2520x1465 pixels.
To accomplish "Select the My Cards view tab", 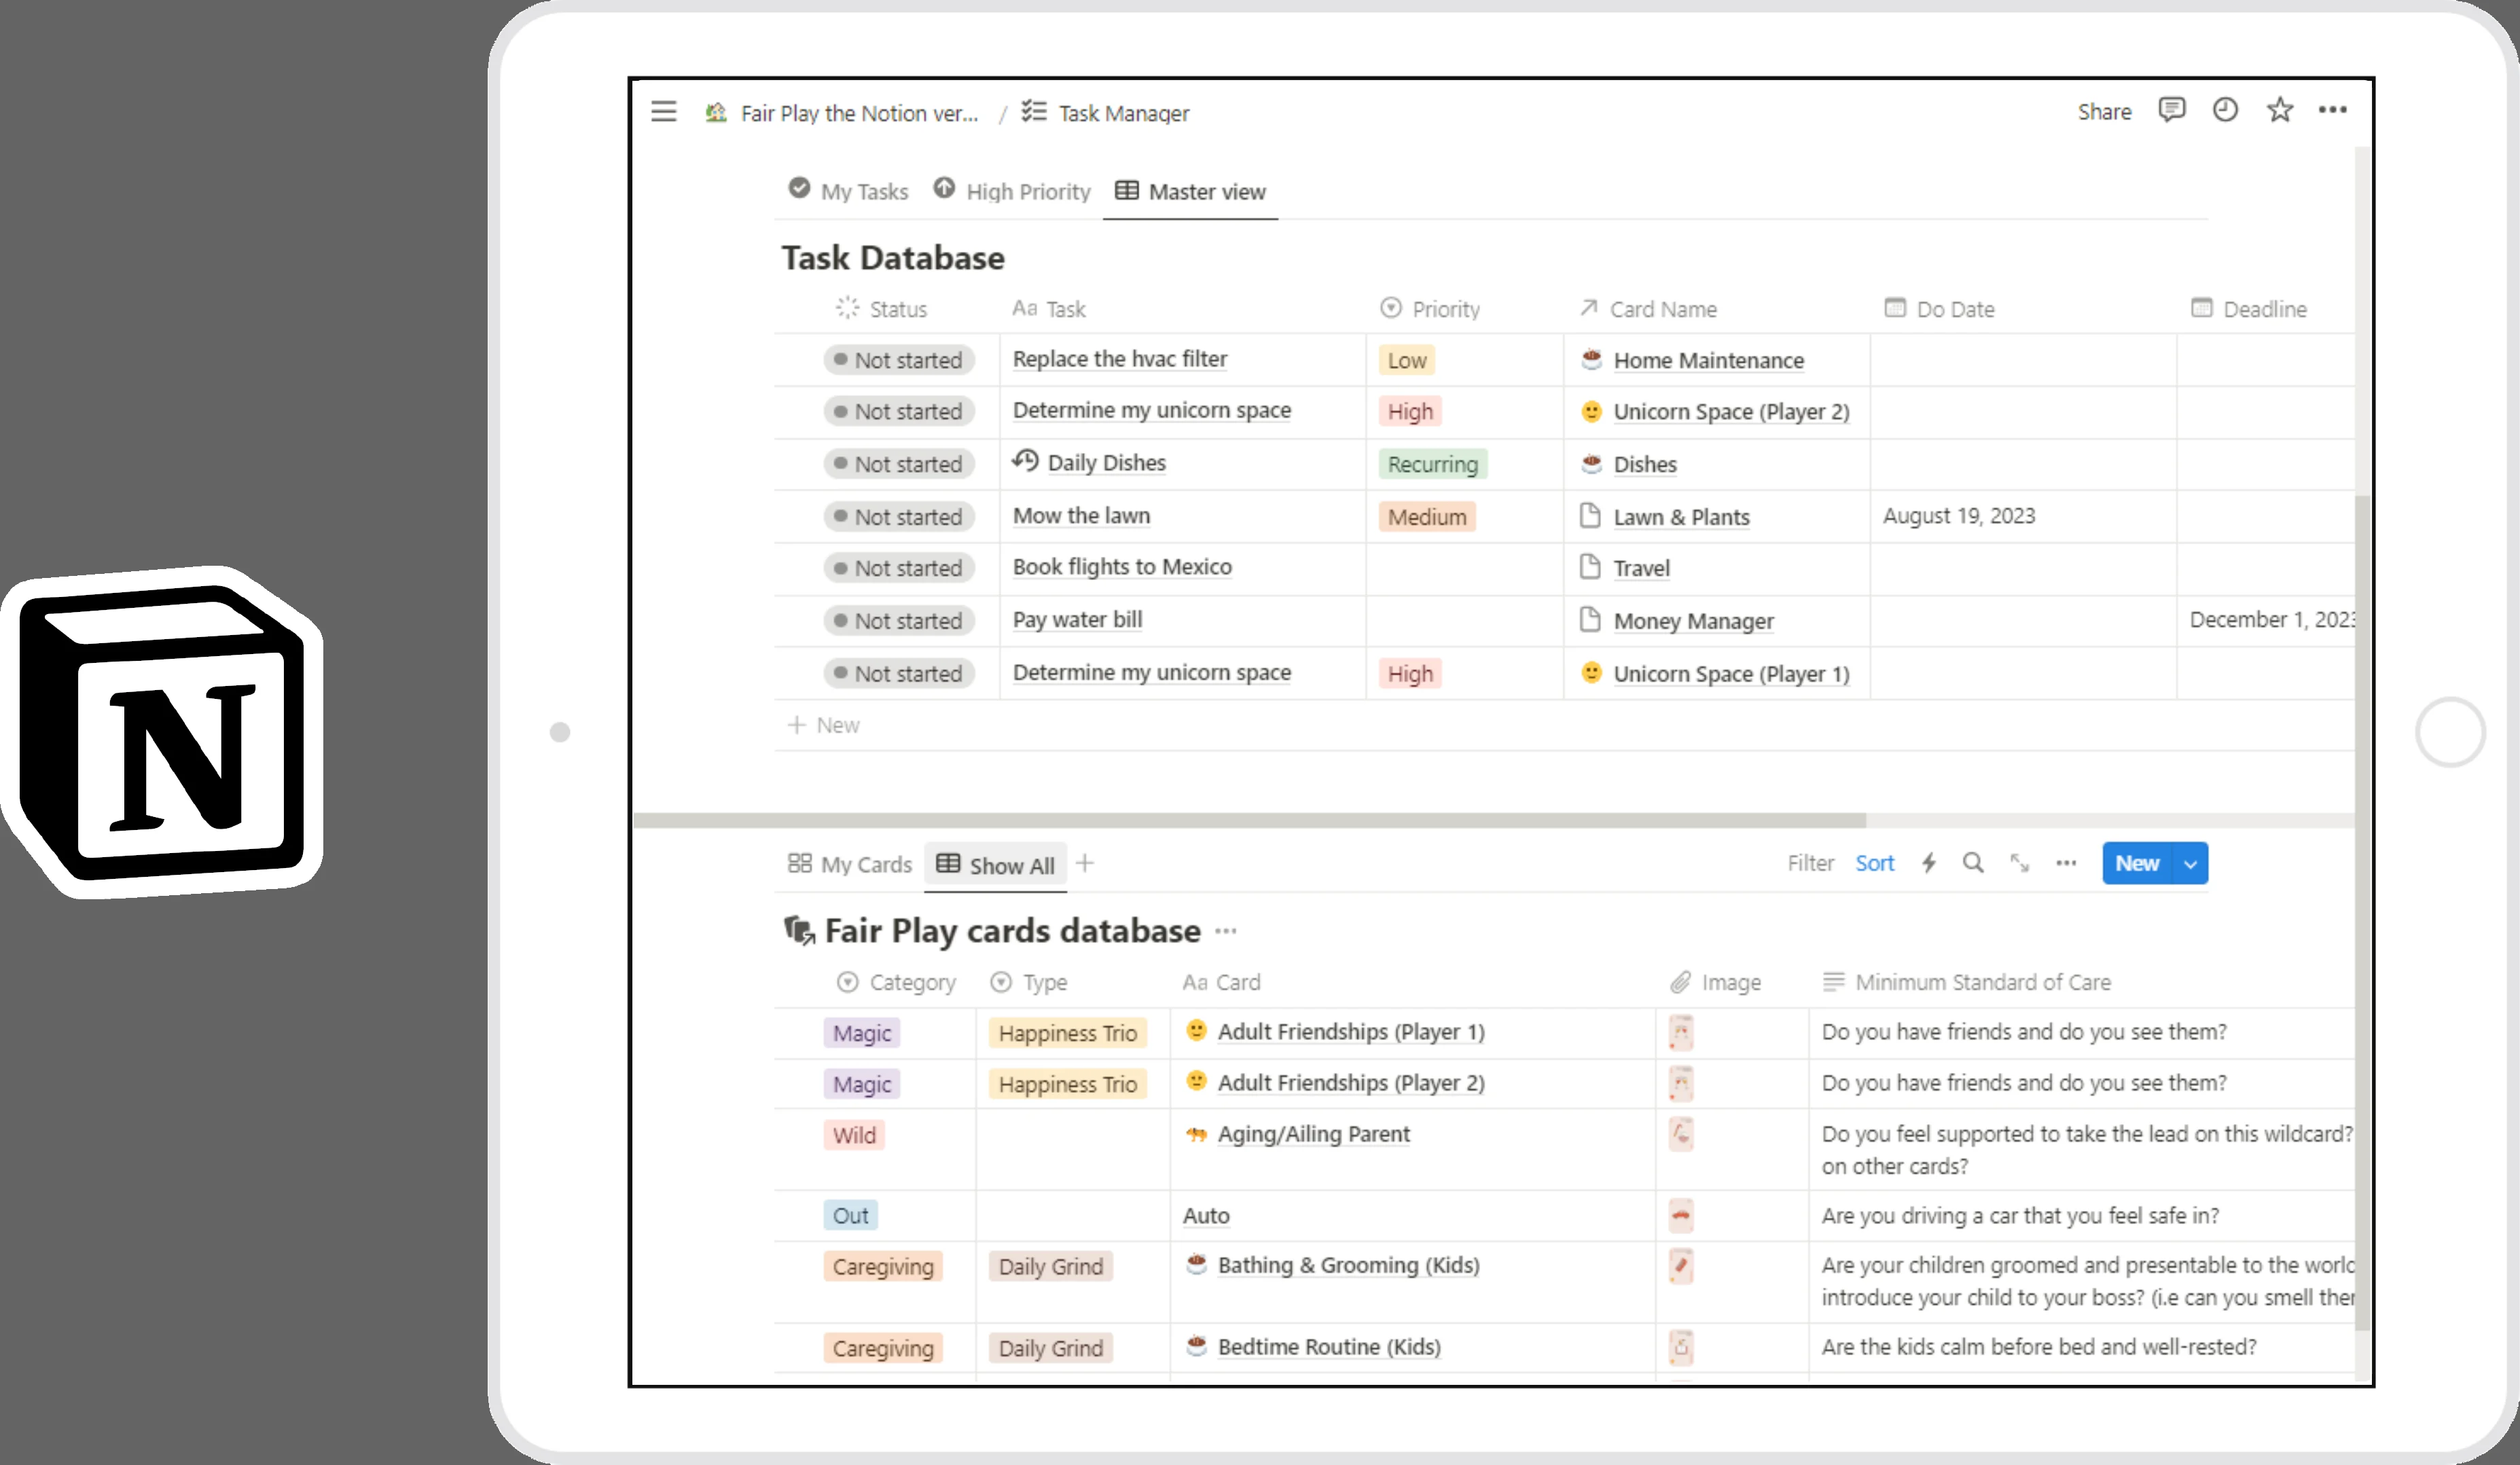I will point(850,864).
